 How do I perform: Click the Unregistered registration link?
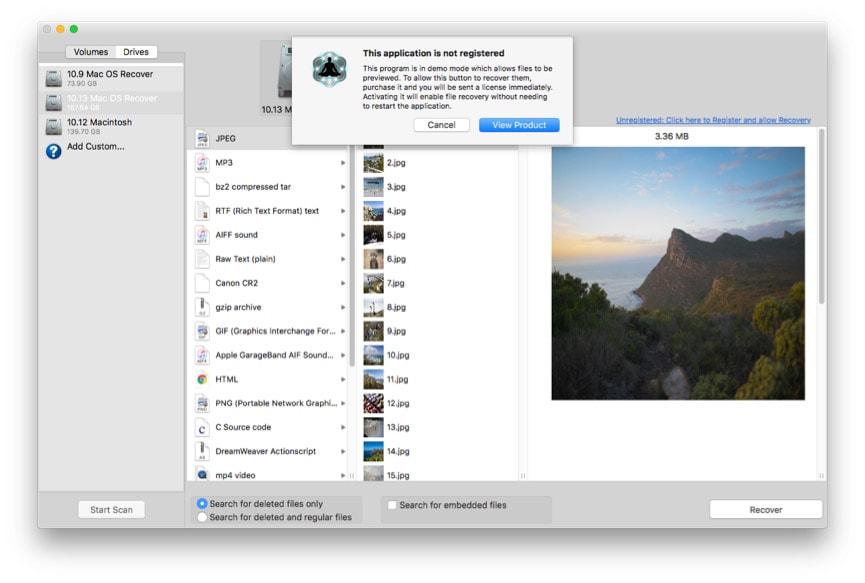coord(713,120)
